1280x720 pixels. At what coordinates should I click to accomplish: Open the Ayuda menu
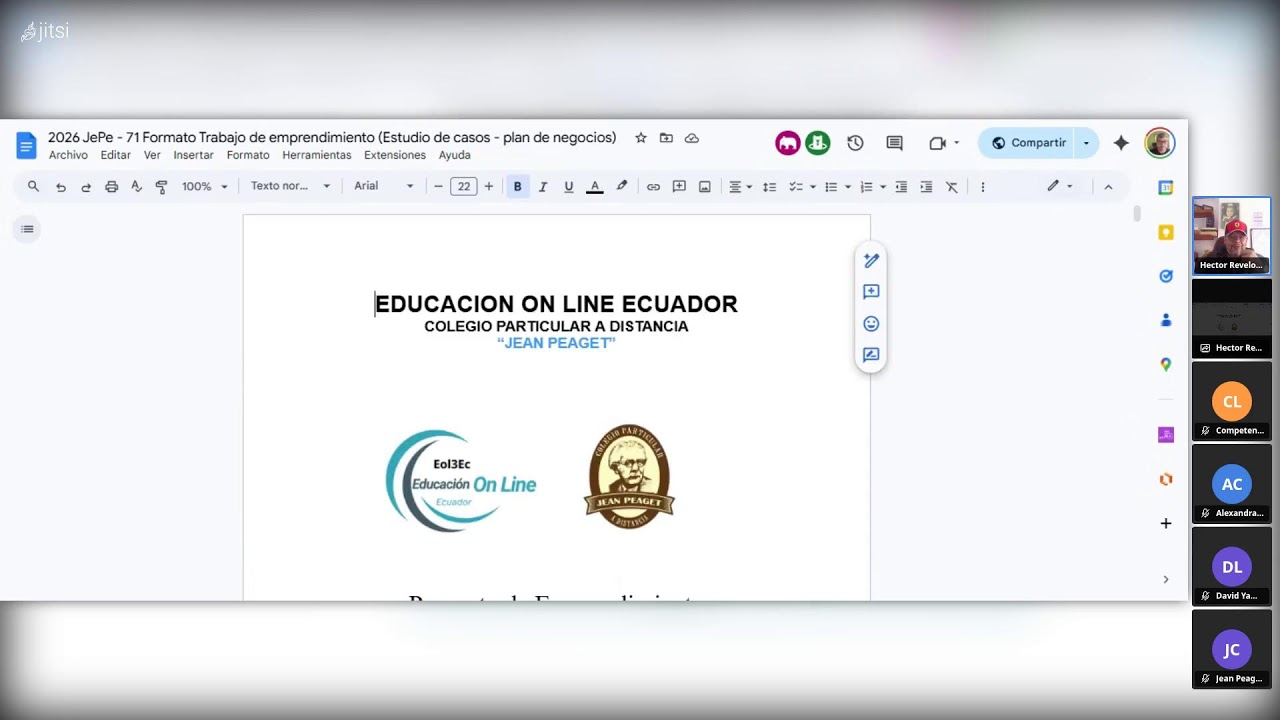click(454, 156)
